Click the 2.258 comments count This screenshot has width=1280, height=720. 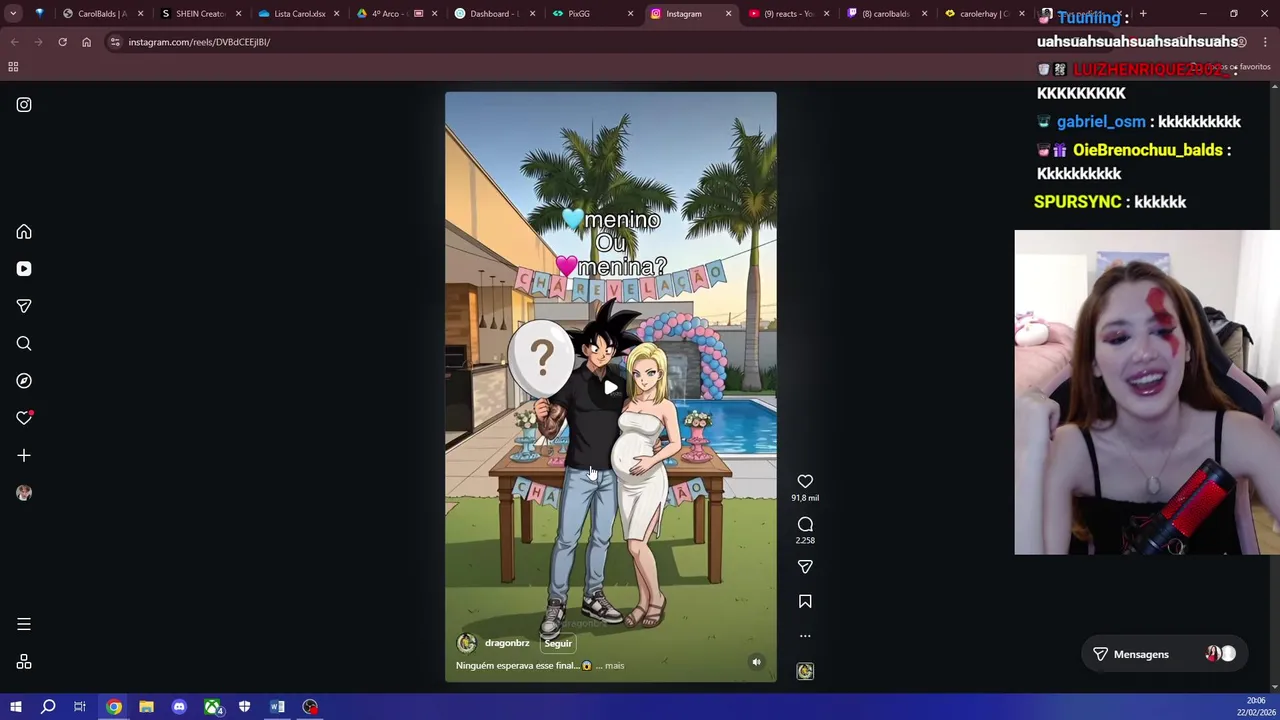805,541
